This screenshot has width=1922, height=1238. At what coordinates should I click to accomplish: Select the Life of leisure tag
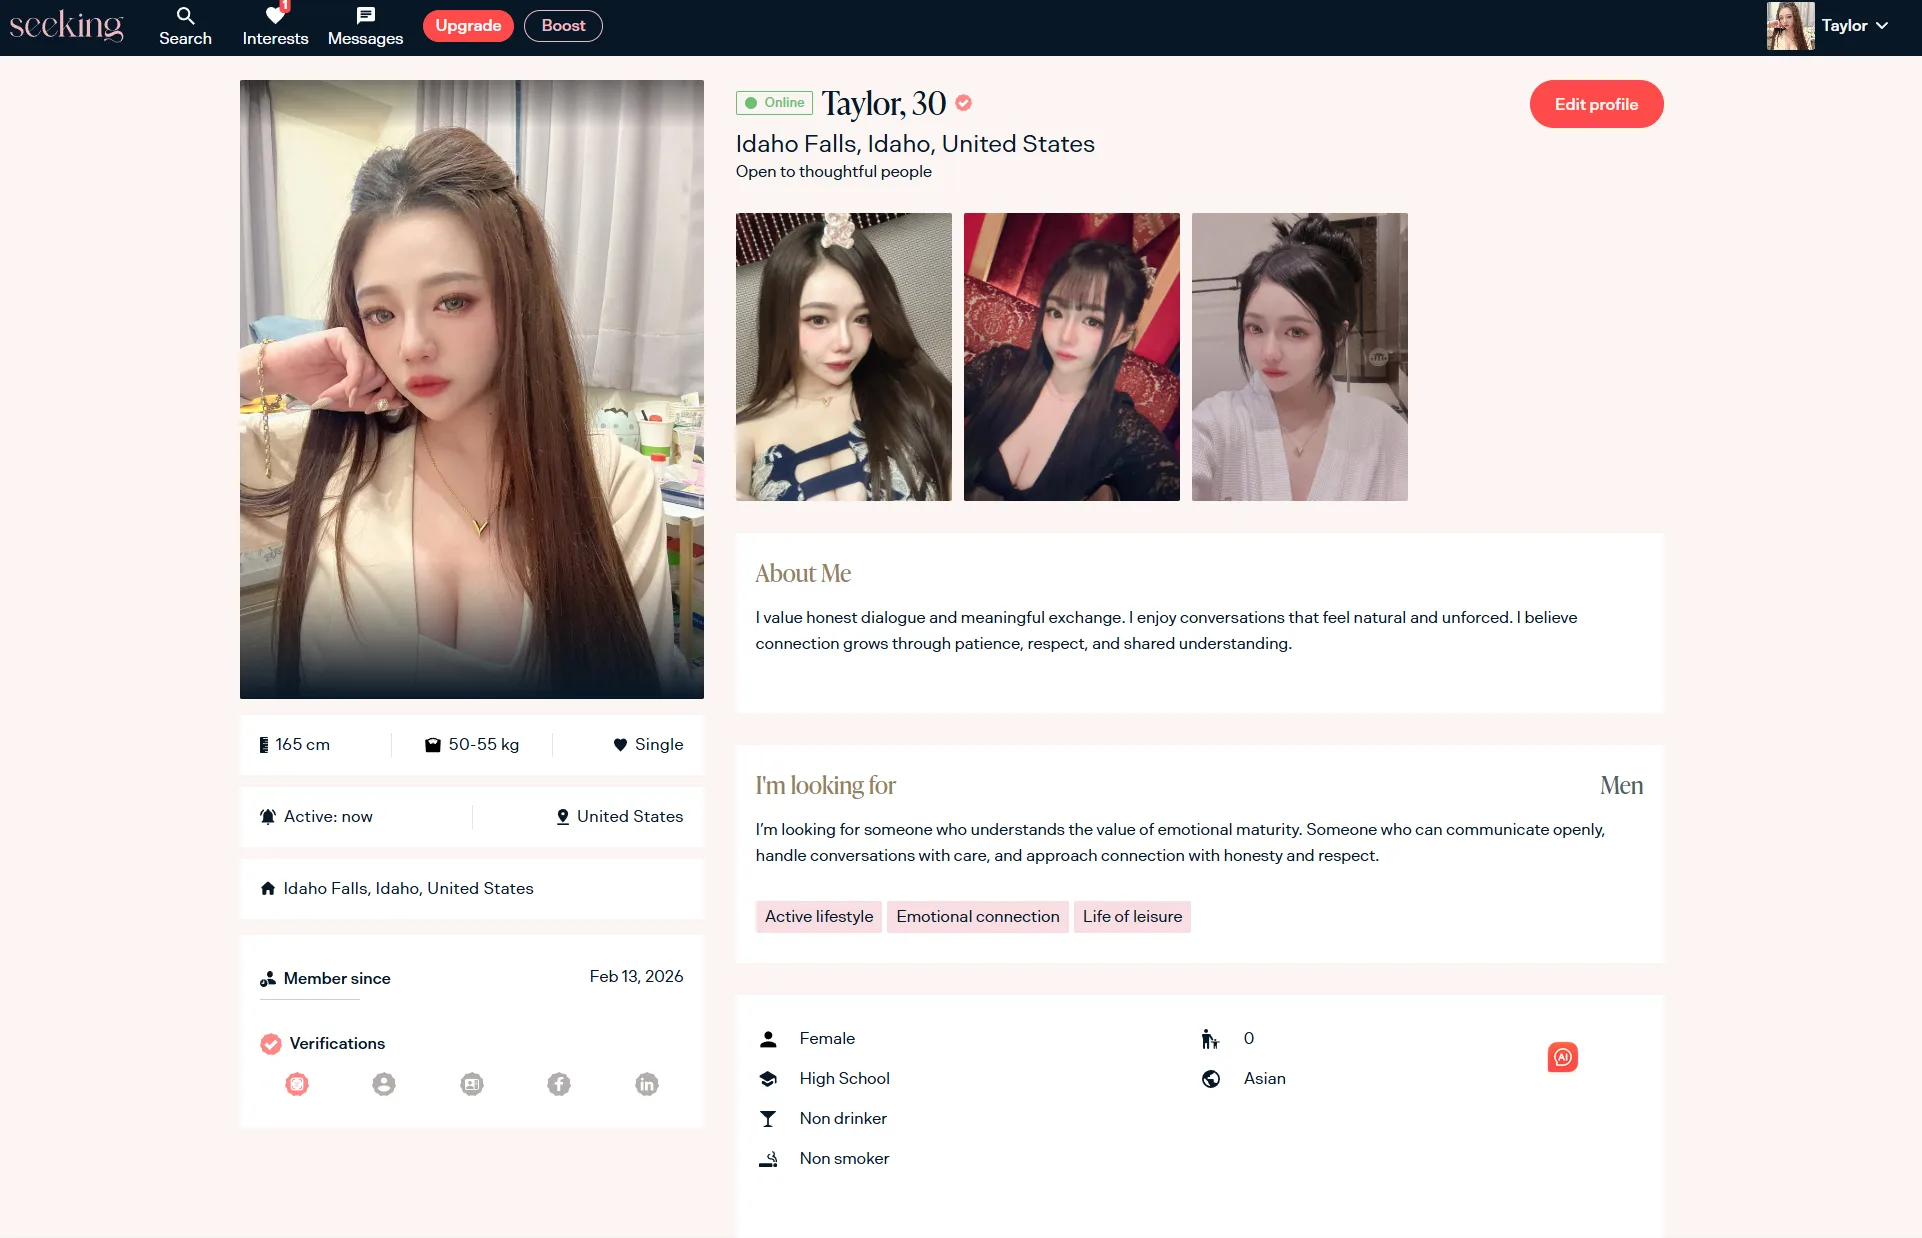1132,917
